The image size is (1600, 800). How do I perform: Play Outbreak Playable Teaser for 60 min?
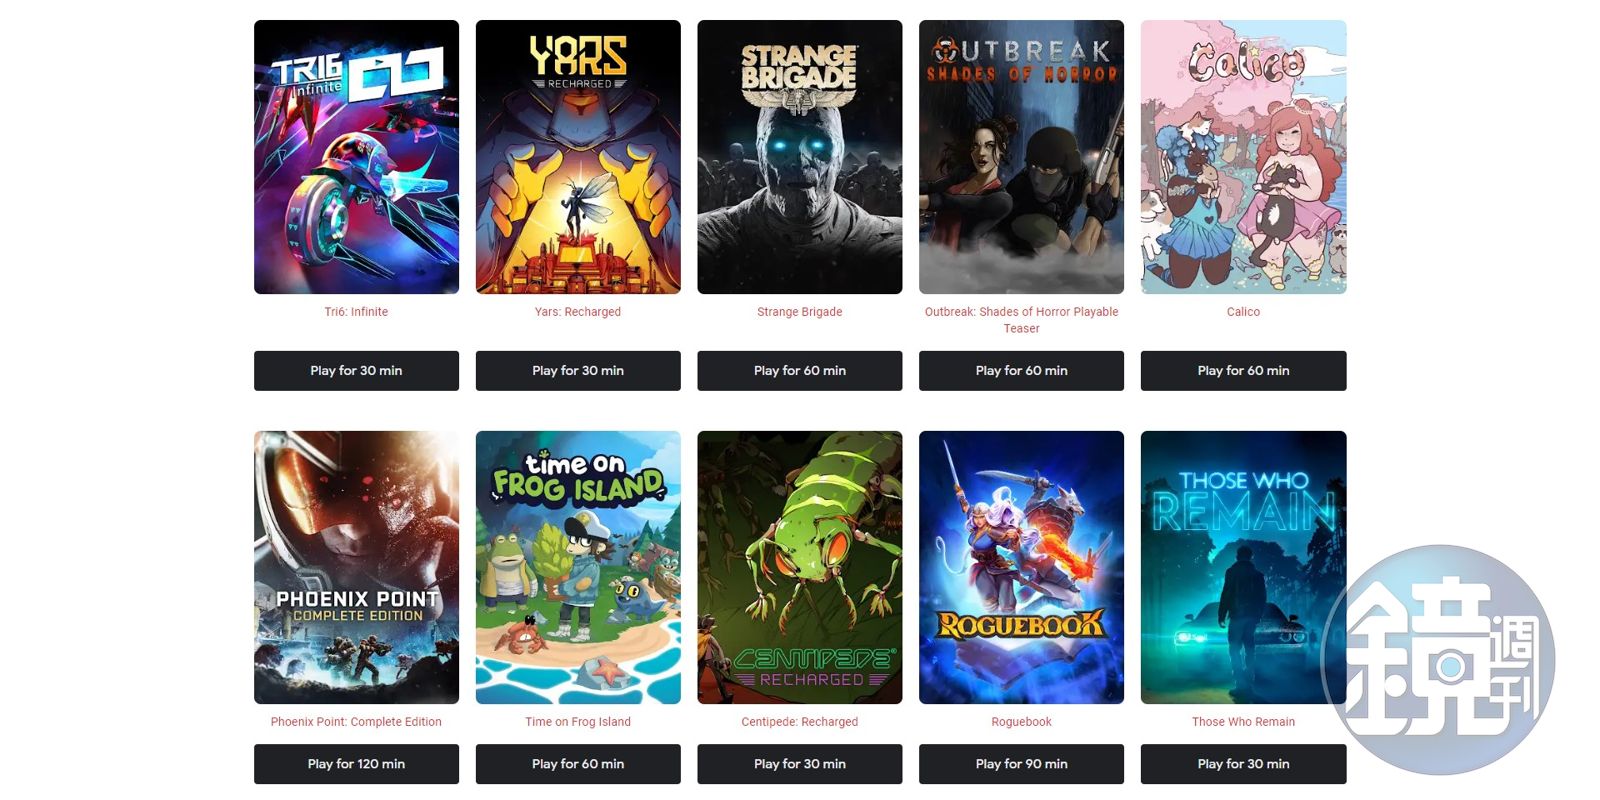coord(1021,370)
